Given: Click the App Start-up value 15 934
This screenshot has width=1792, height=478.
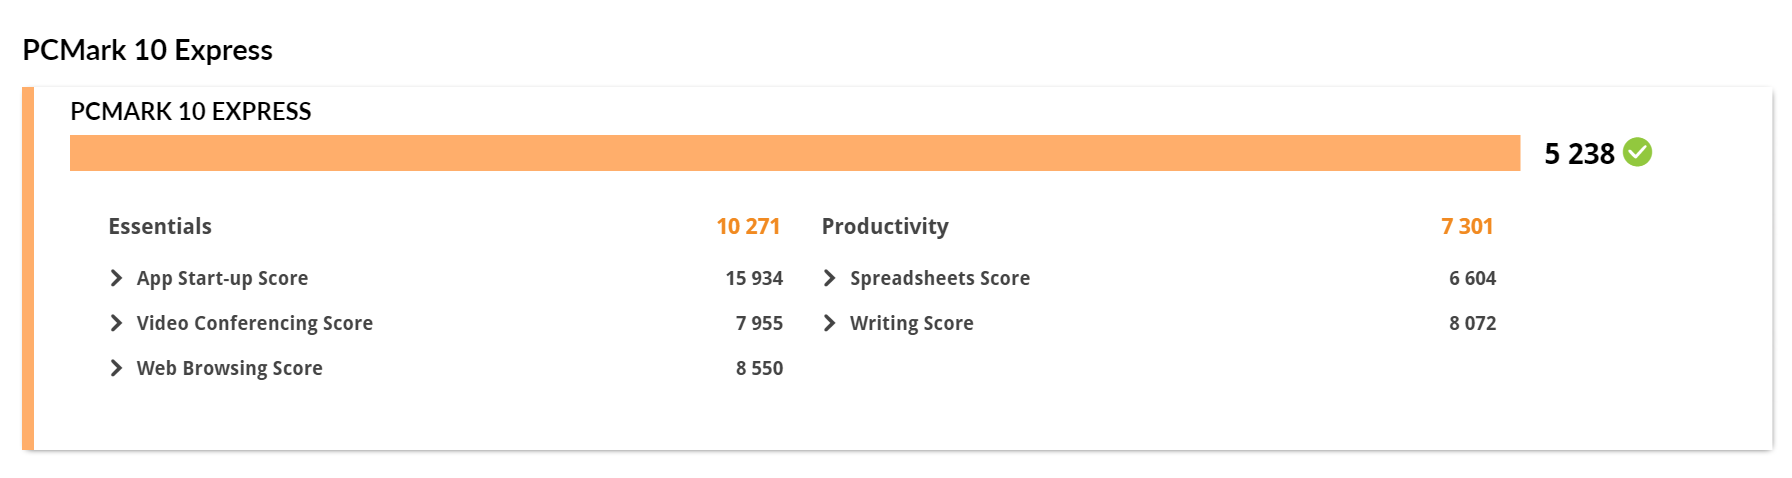Looking at the screenshot, I should pos(754,279).
